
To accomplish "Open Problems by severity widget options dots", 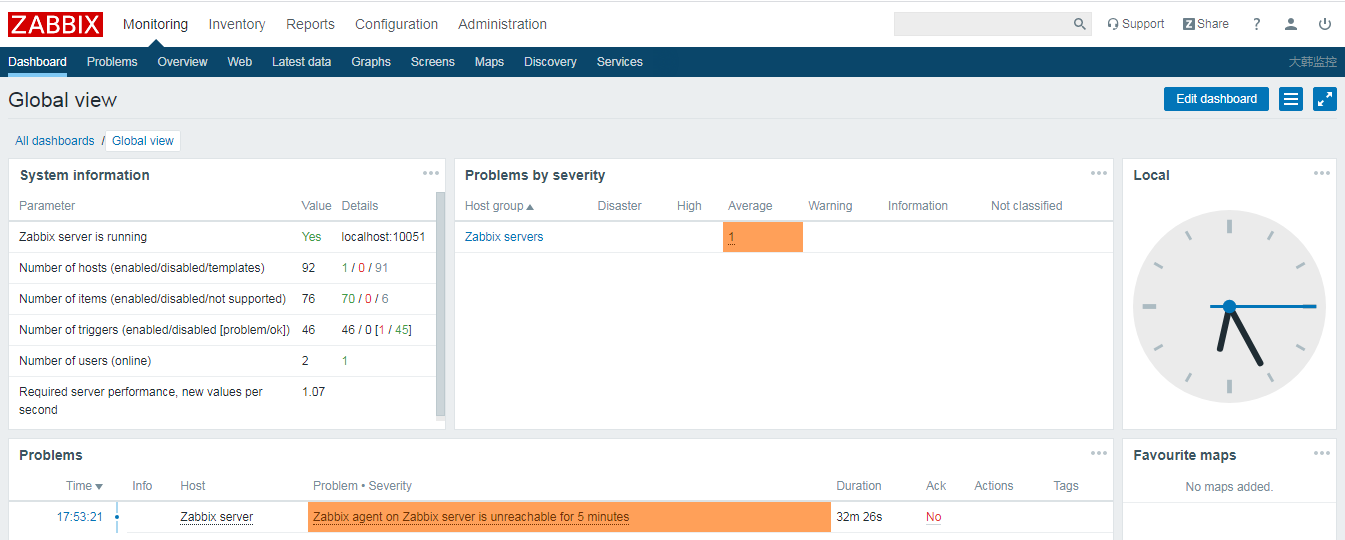I will [x=1099, y=173].
